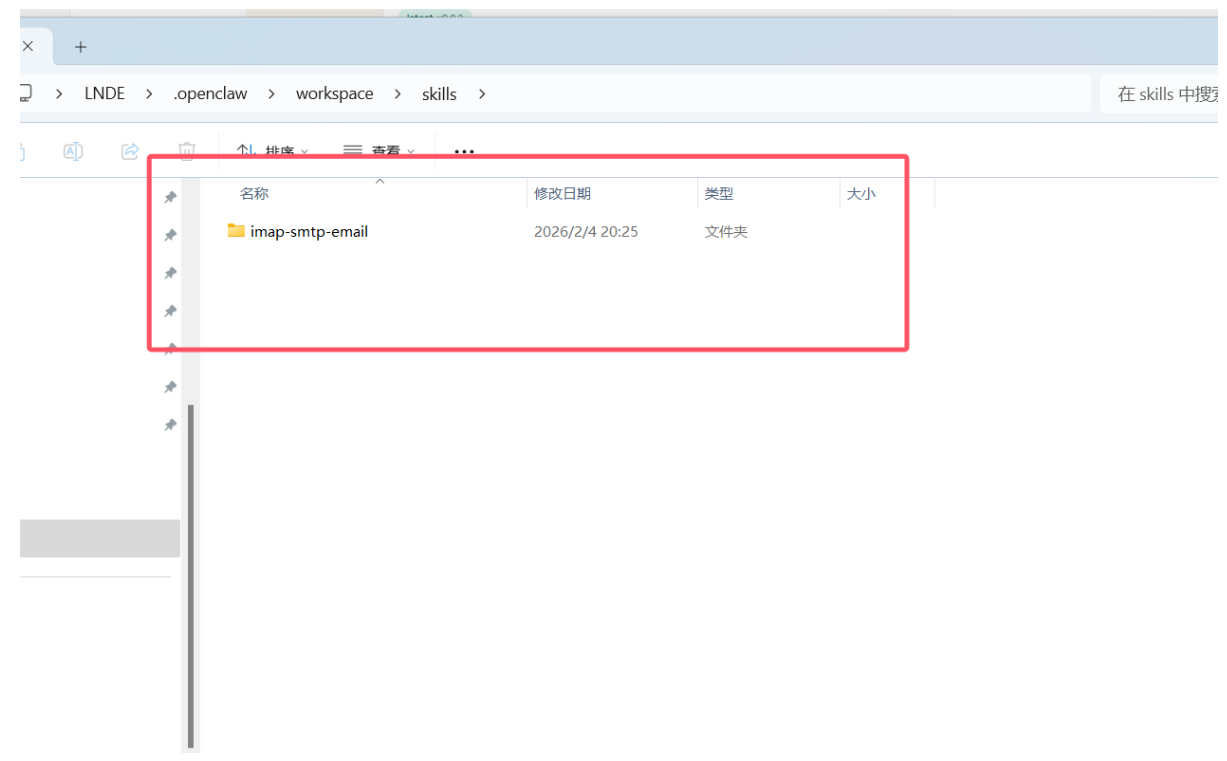The width and height of the screenshot is (1227, 761).
Task: Click the Rename toolbar icon
Action: tap(73, 151)
